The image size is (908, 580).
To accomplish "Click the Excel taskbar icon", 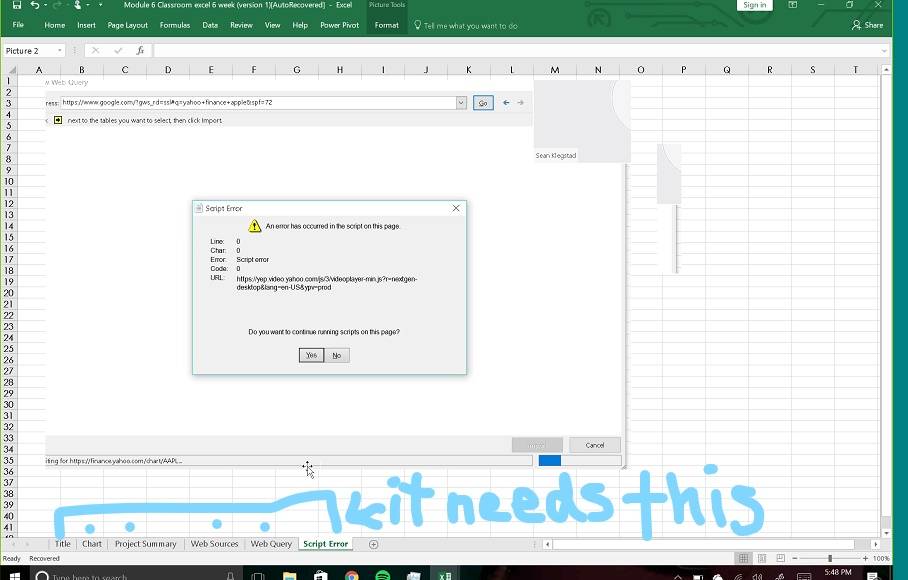I will tap(445, 575).
